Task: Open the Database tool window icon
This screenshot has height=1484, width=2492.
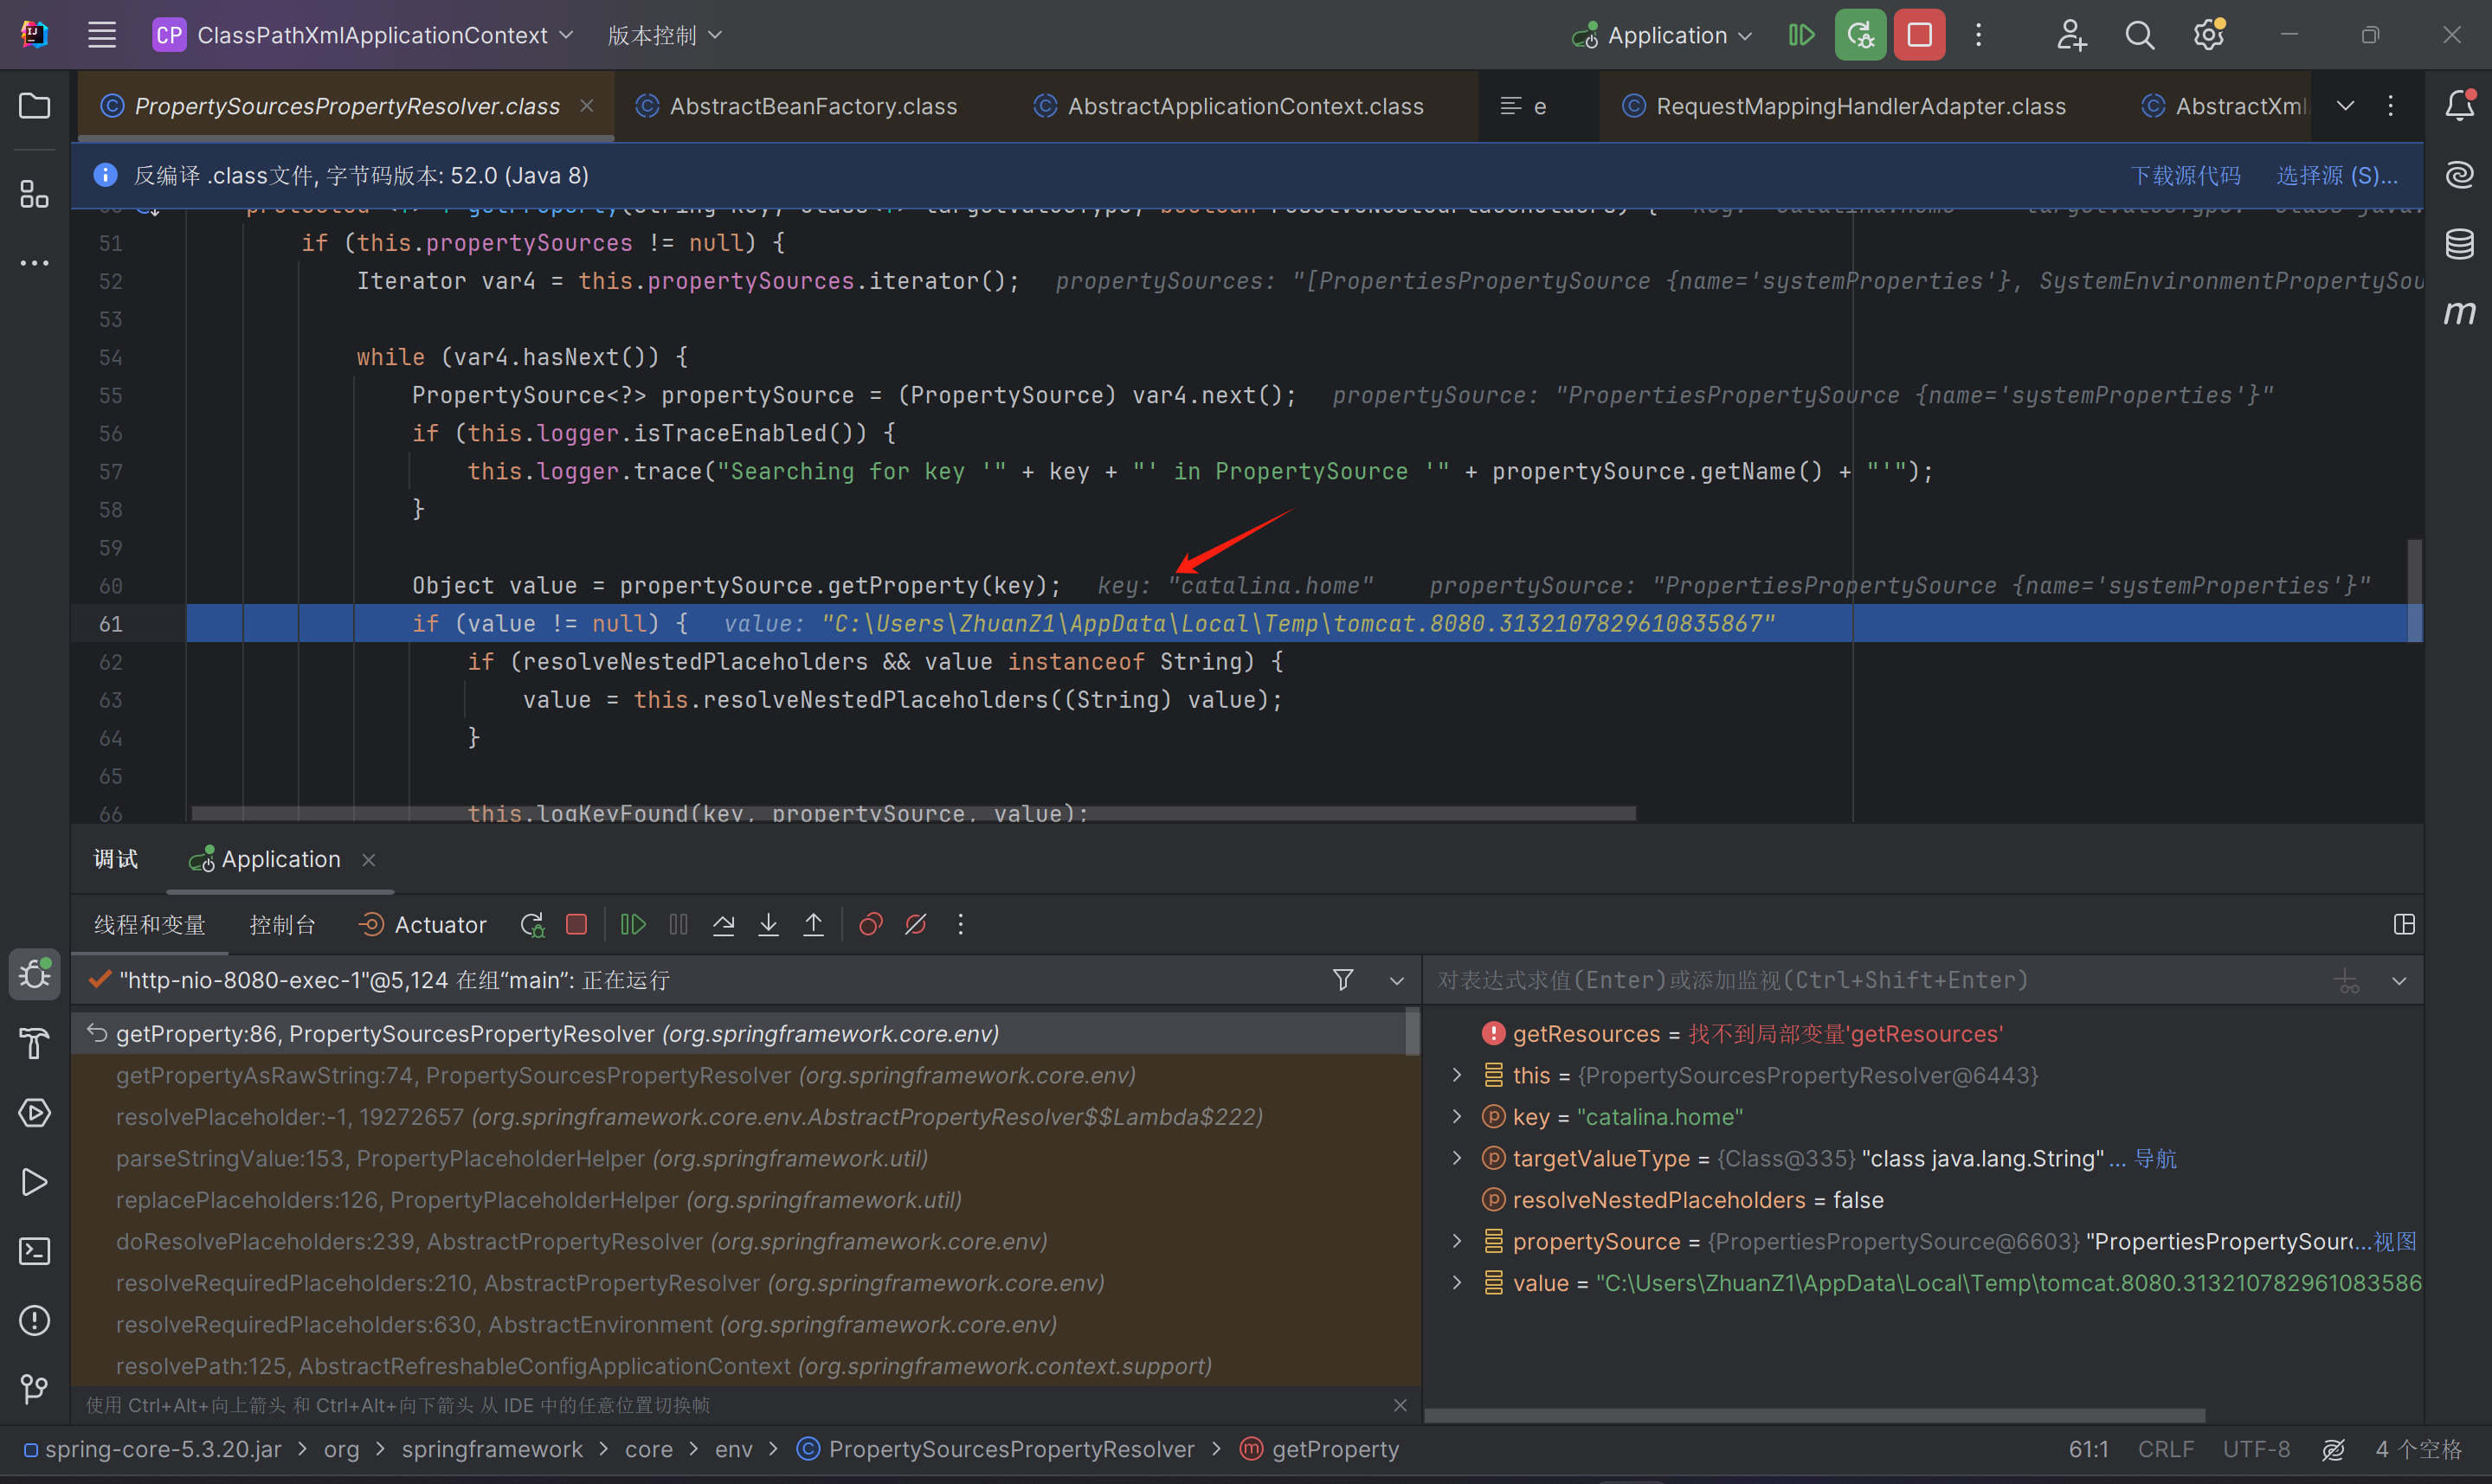Action: click(x=2459, y=244)
